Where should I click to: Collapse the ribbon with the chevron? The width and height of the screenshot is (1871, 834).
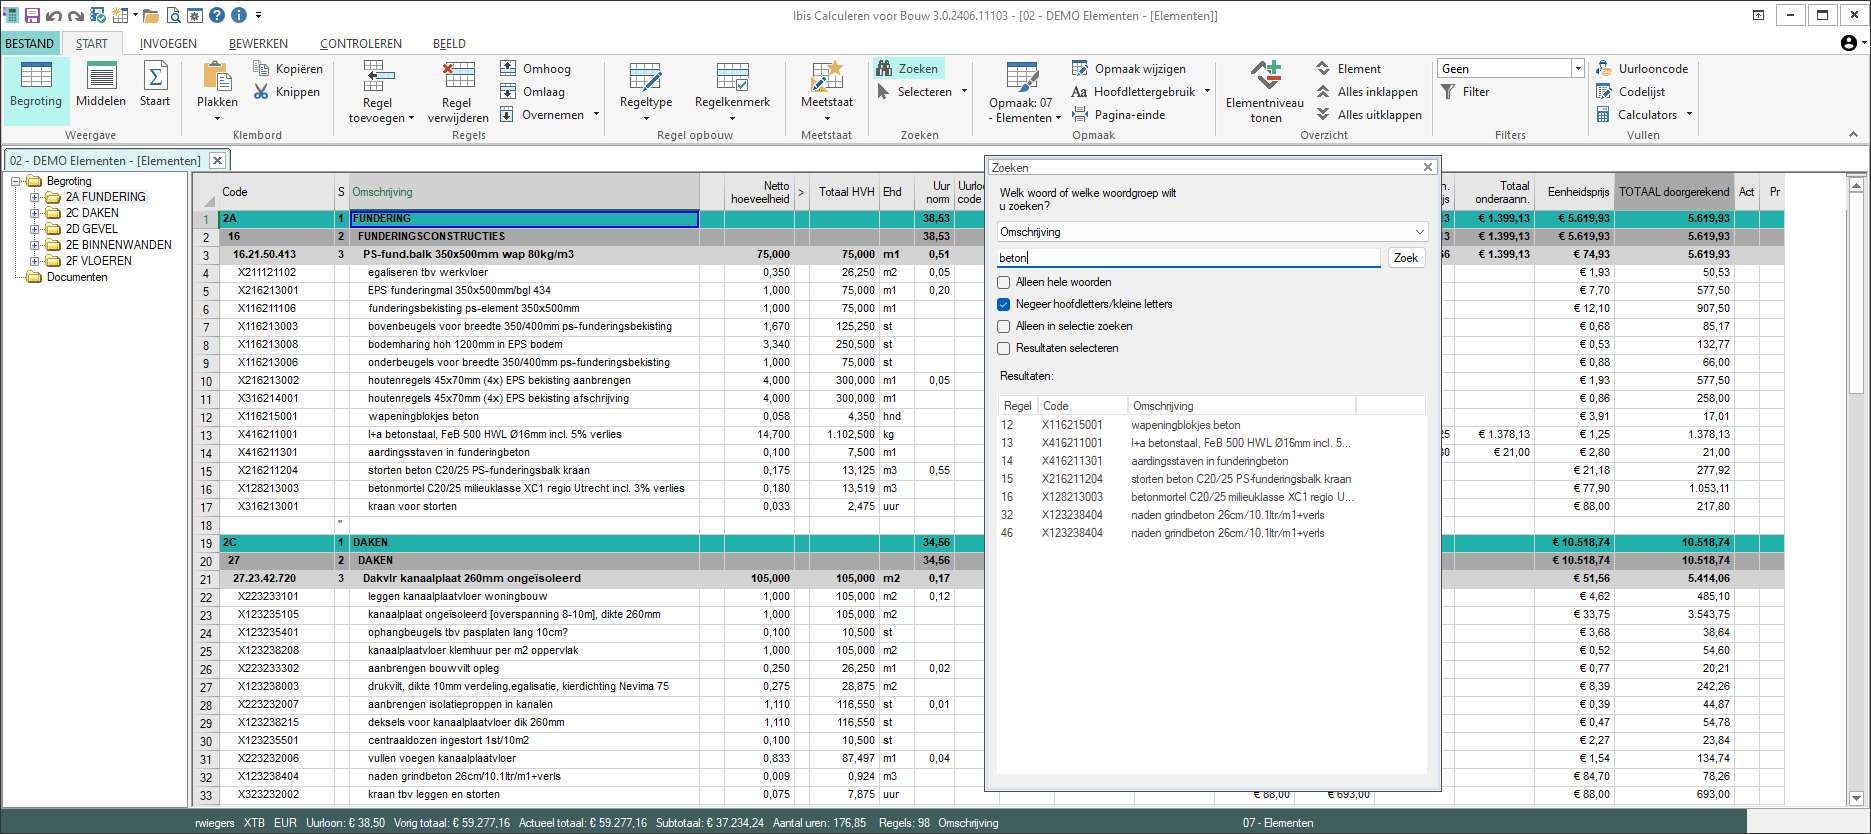[1853, 134]
